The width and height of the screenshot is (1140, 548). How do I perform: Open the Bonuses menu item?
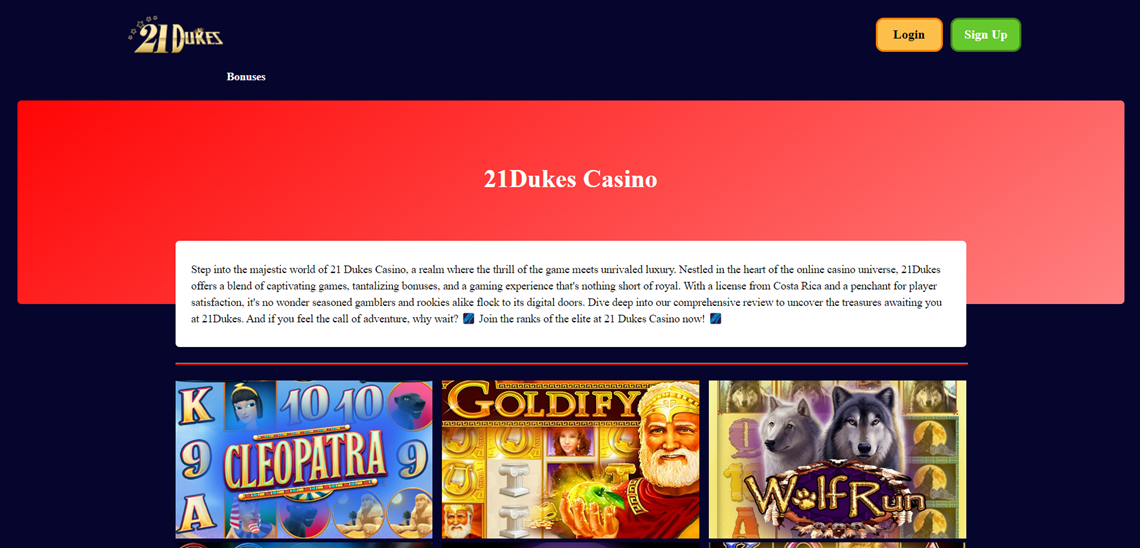tap(246, 76)
